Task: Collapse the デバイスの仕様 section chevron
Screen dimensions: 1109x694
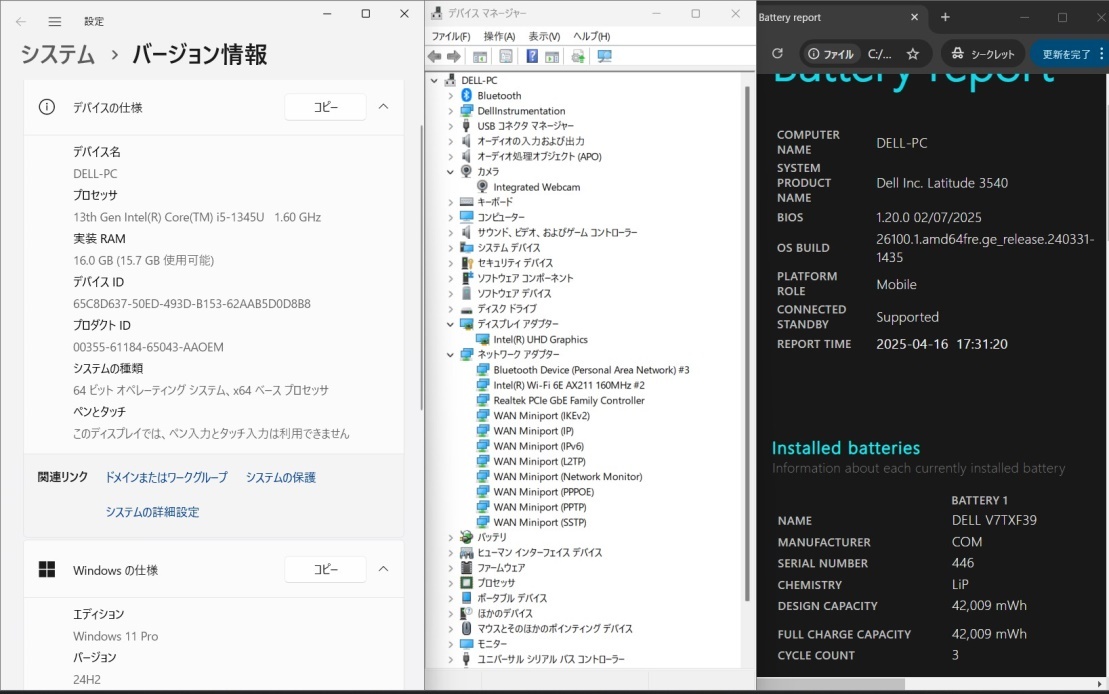Action: (383, 107)
